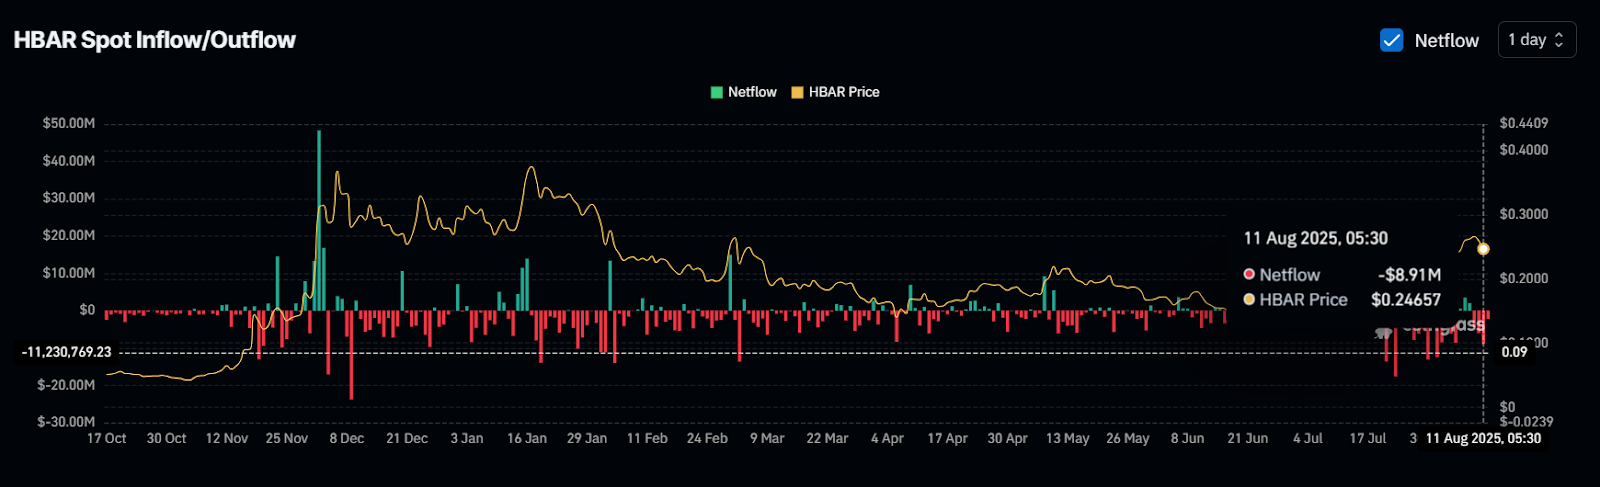Click the 21 Jun date label

coord(1248,439)
